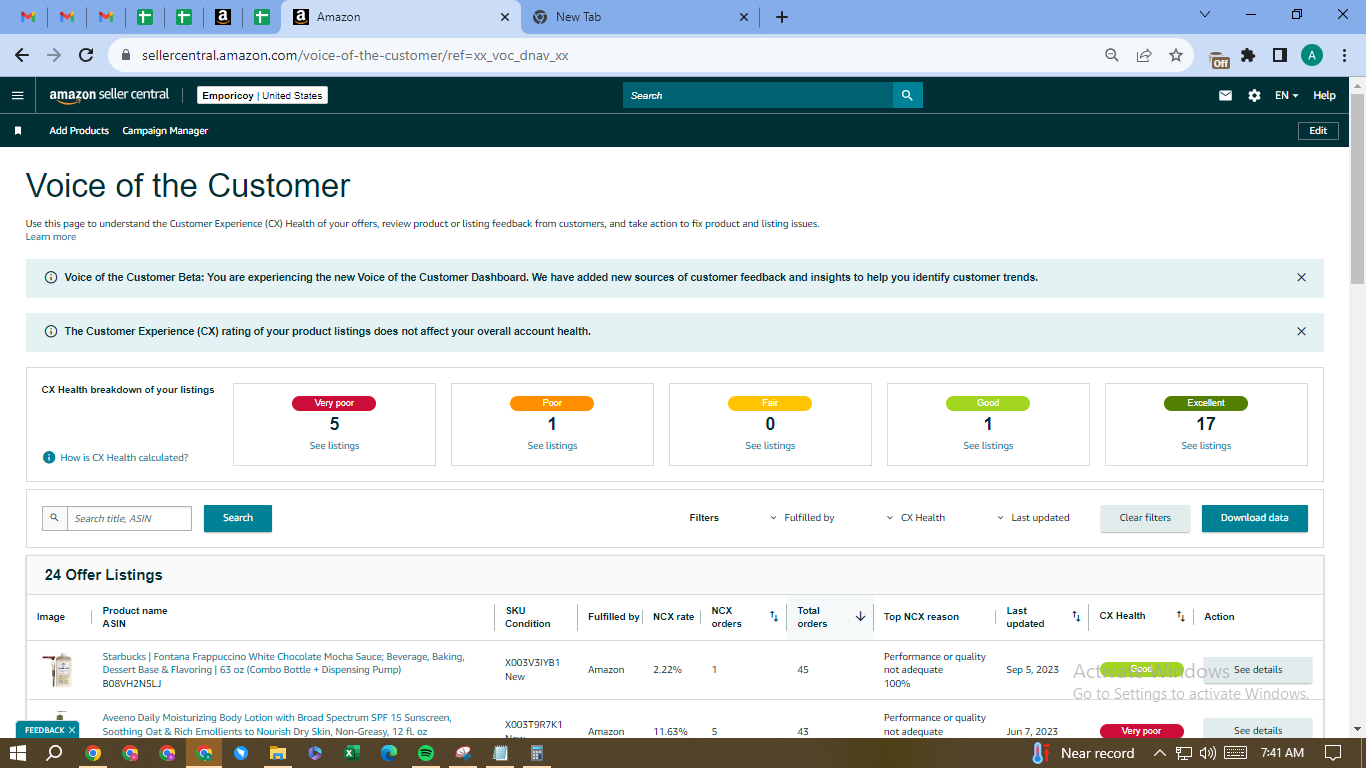Click the Download data button

tap(1254, 518)
